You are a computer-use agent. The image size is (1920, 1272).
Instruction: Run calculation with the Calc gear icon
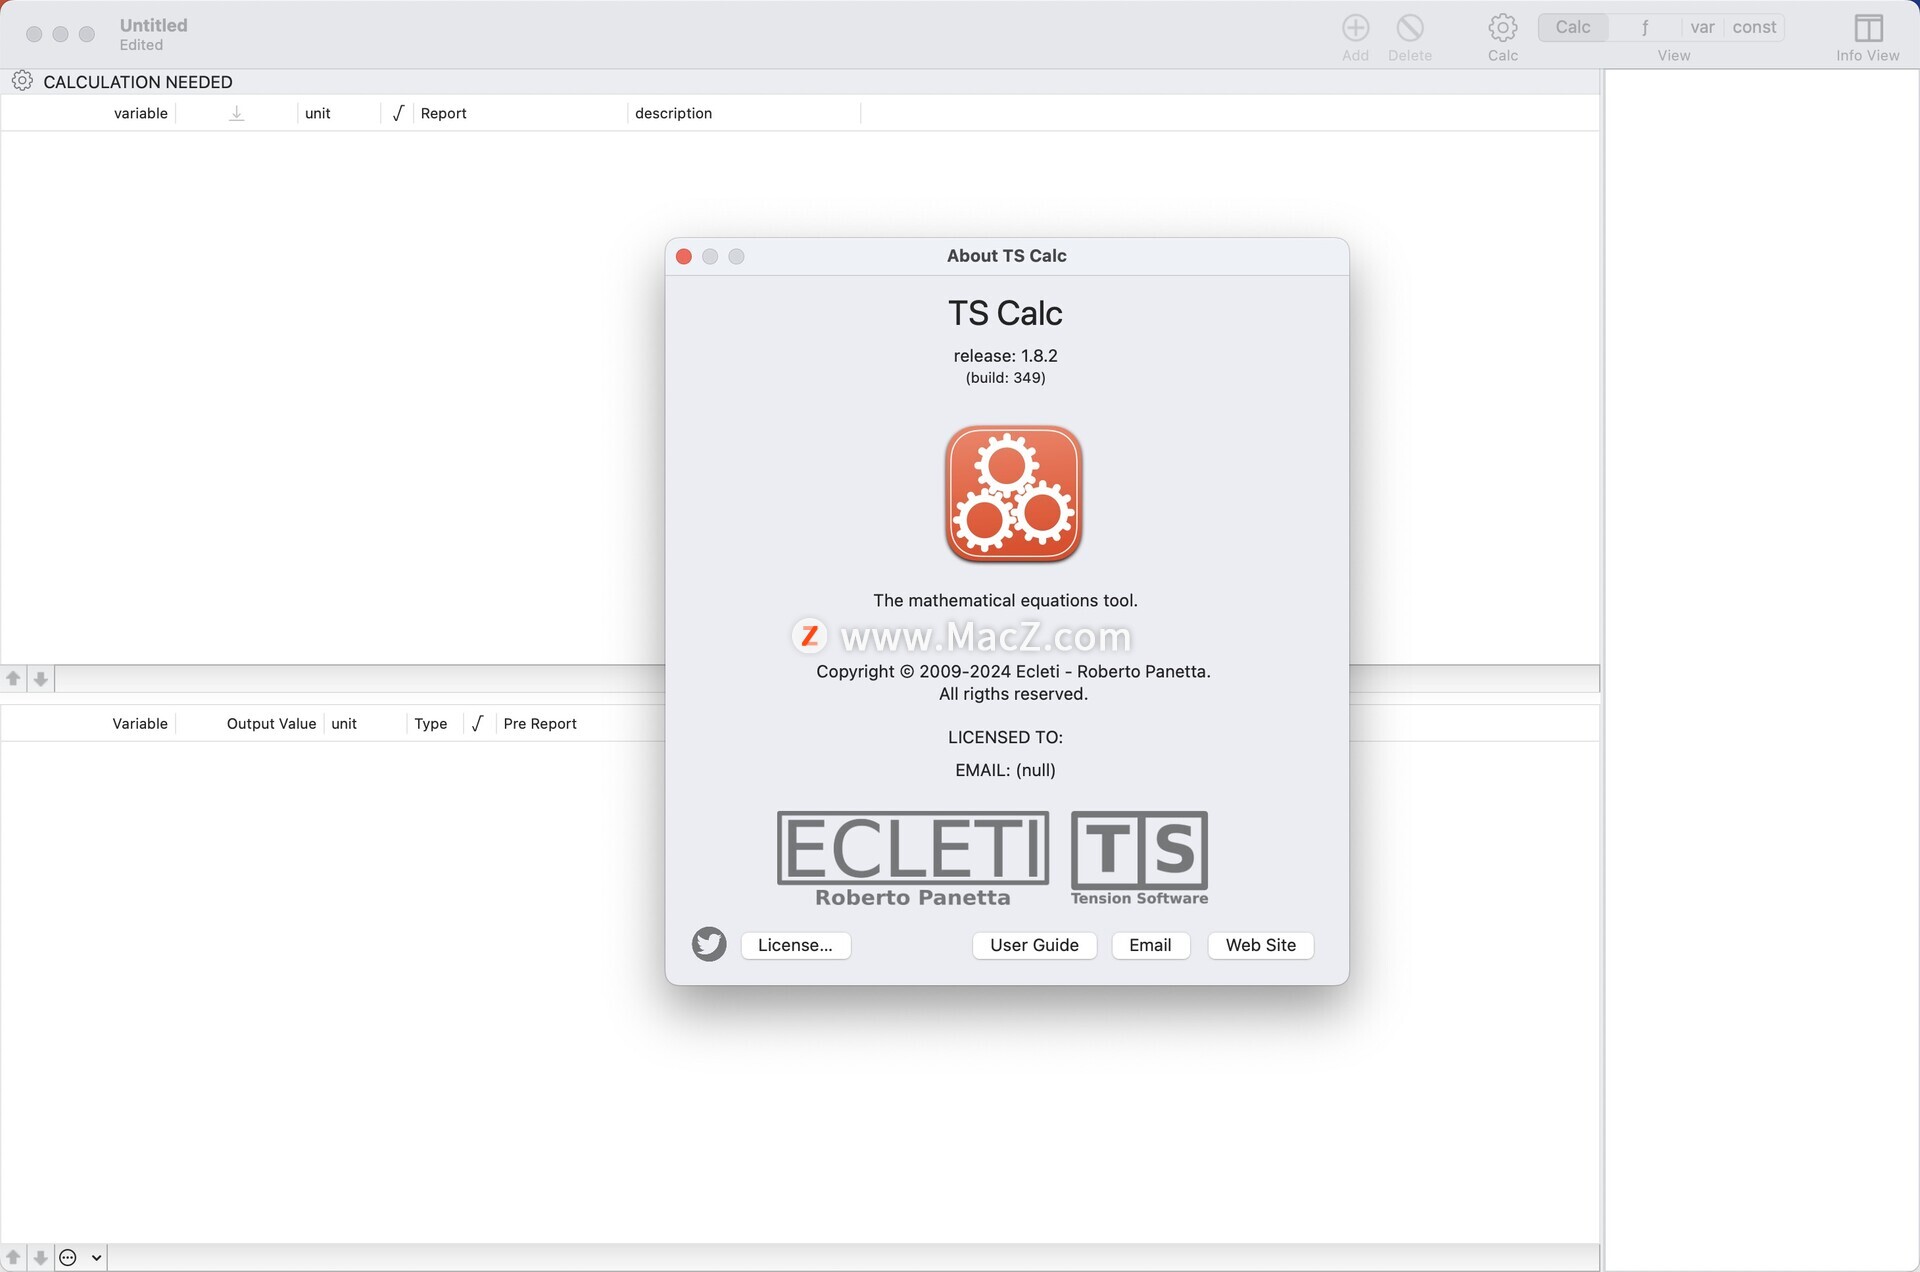point(1502,28)
